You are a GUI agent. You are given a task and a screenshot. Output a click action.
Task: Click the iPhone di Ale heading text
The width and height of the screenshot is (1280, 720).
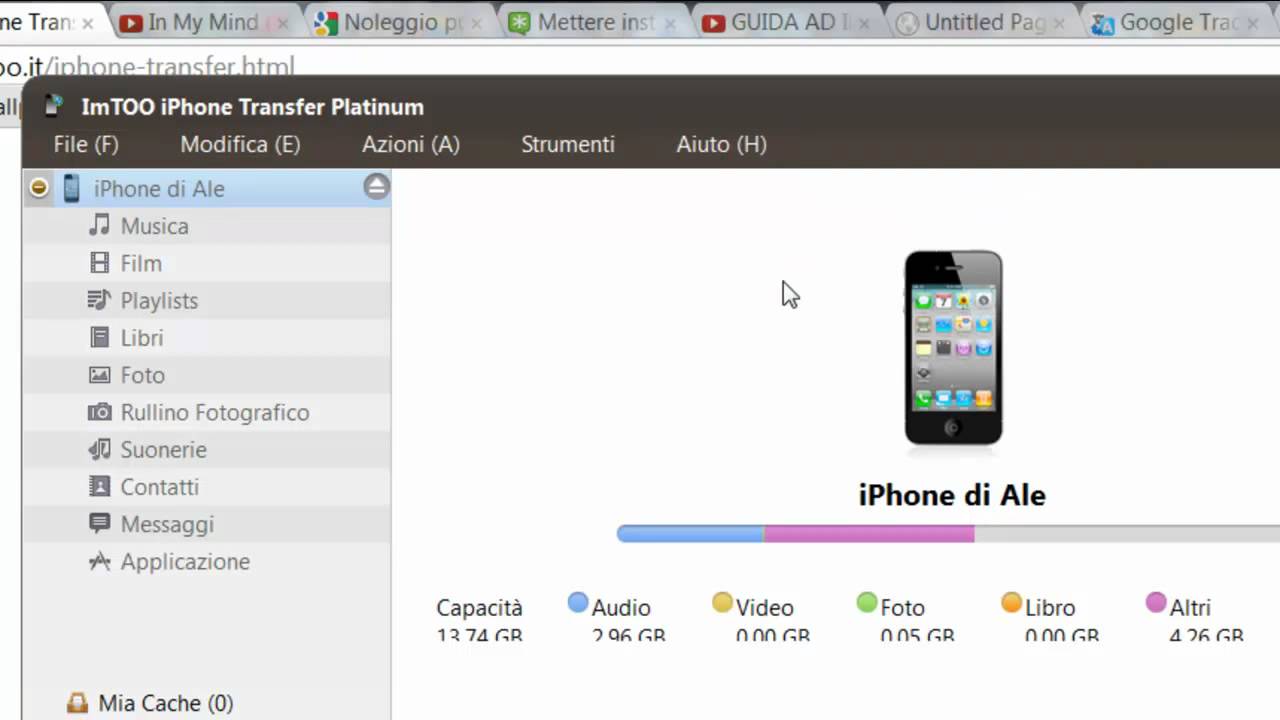[952, 495]
